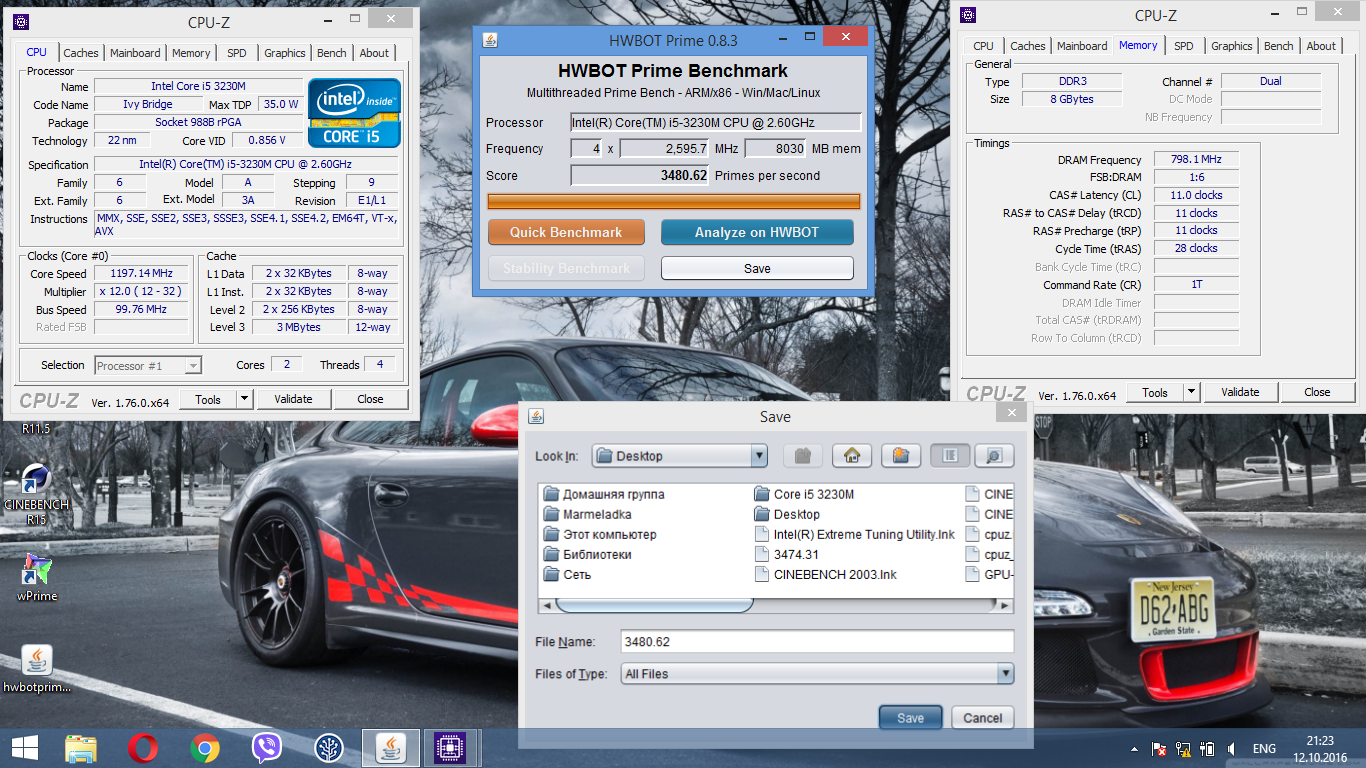
Task: Open Memory tab in left CPU-Z window
Action: pyautogui.click(x=191, y=53)
